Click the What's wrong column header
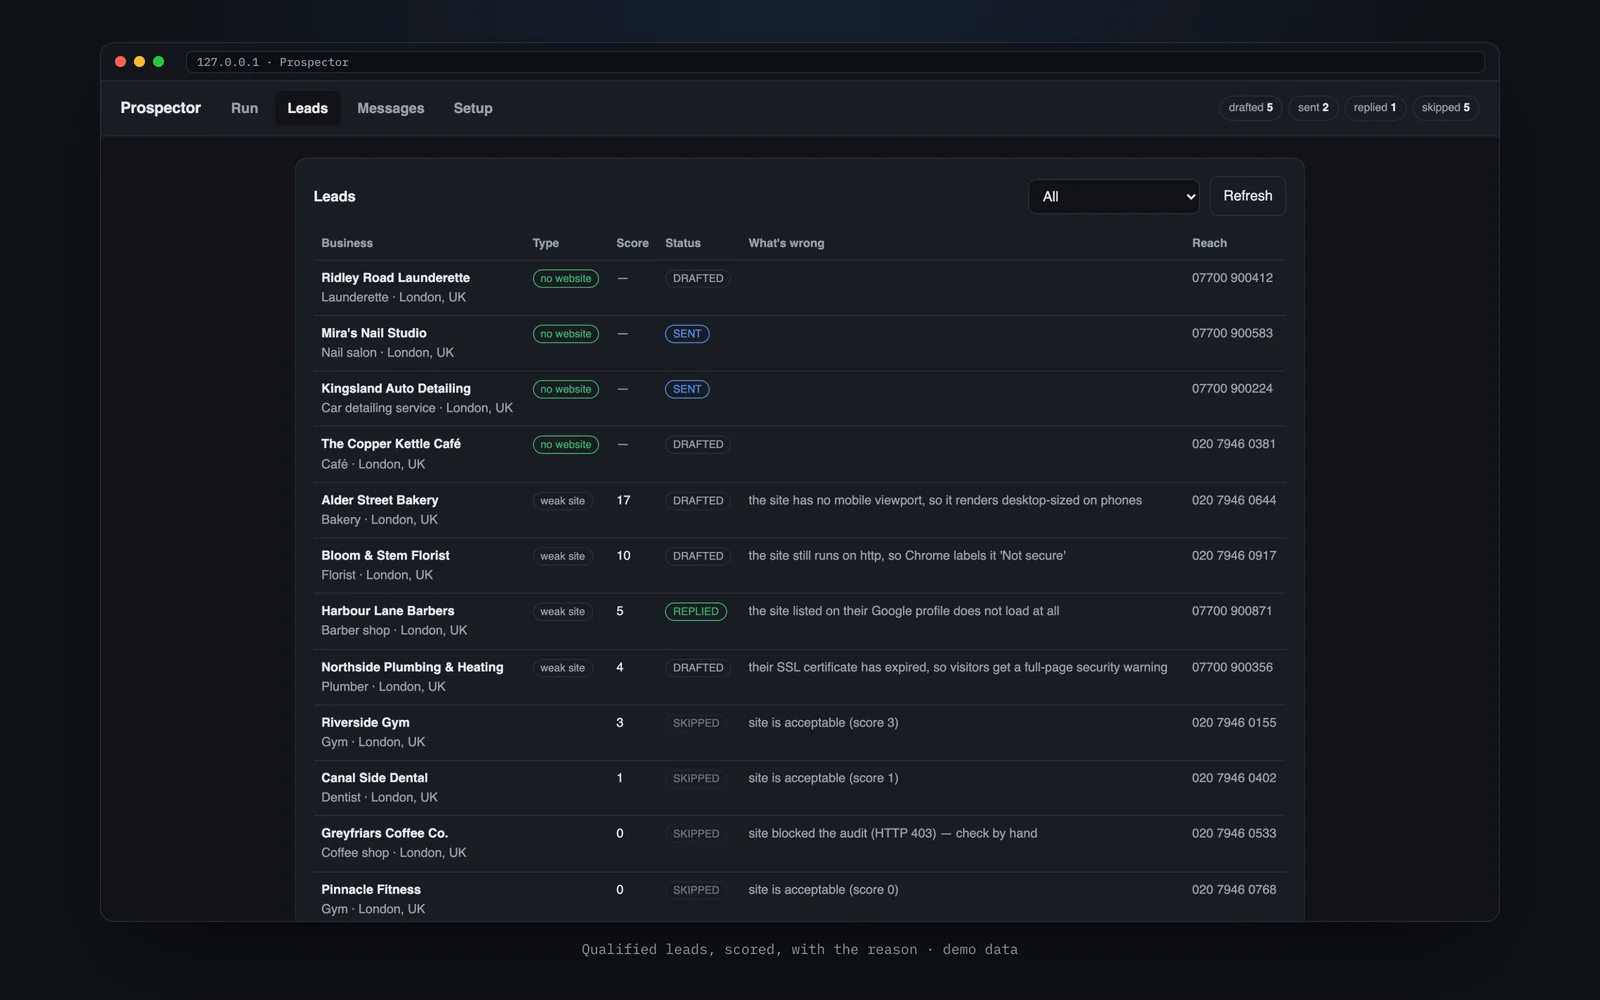Image resolution: width=1600 pixels, height=1000 pixels. click(x=786, y=243)
